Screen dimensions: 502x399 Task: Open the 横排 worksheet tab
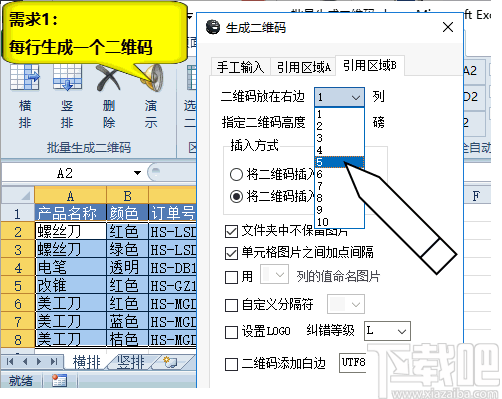click(x=86, y=362)
